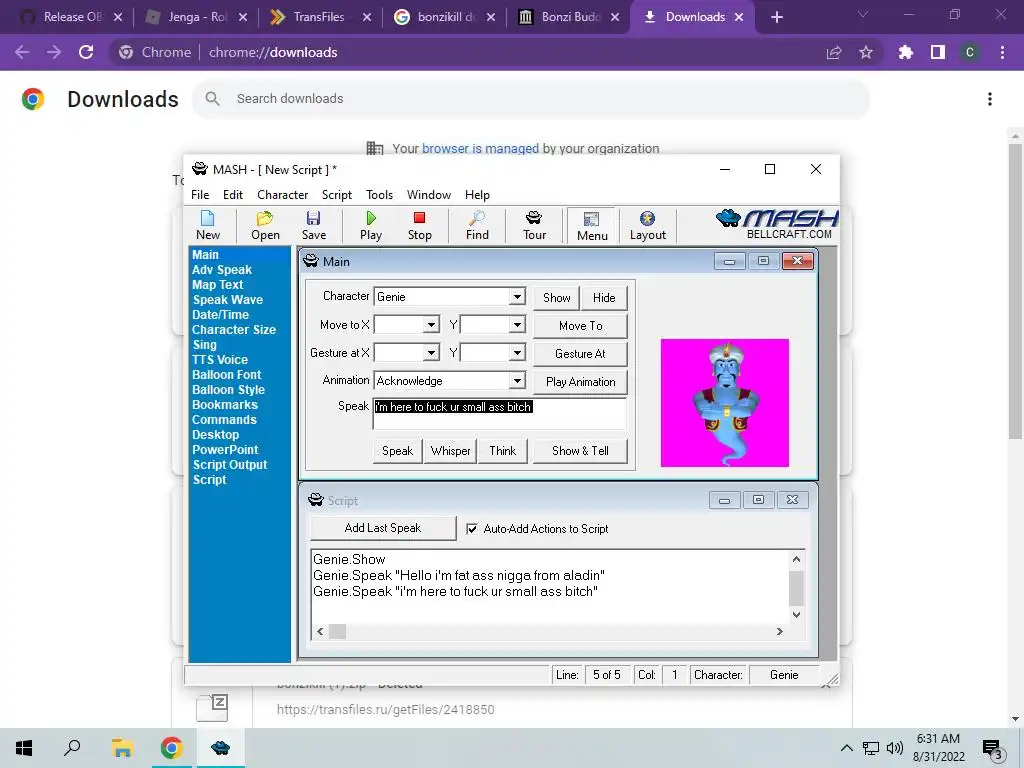Share this page icon in address bar
Screen dimensions: 1024x768
coord(834,52)
